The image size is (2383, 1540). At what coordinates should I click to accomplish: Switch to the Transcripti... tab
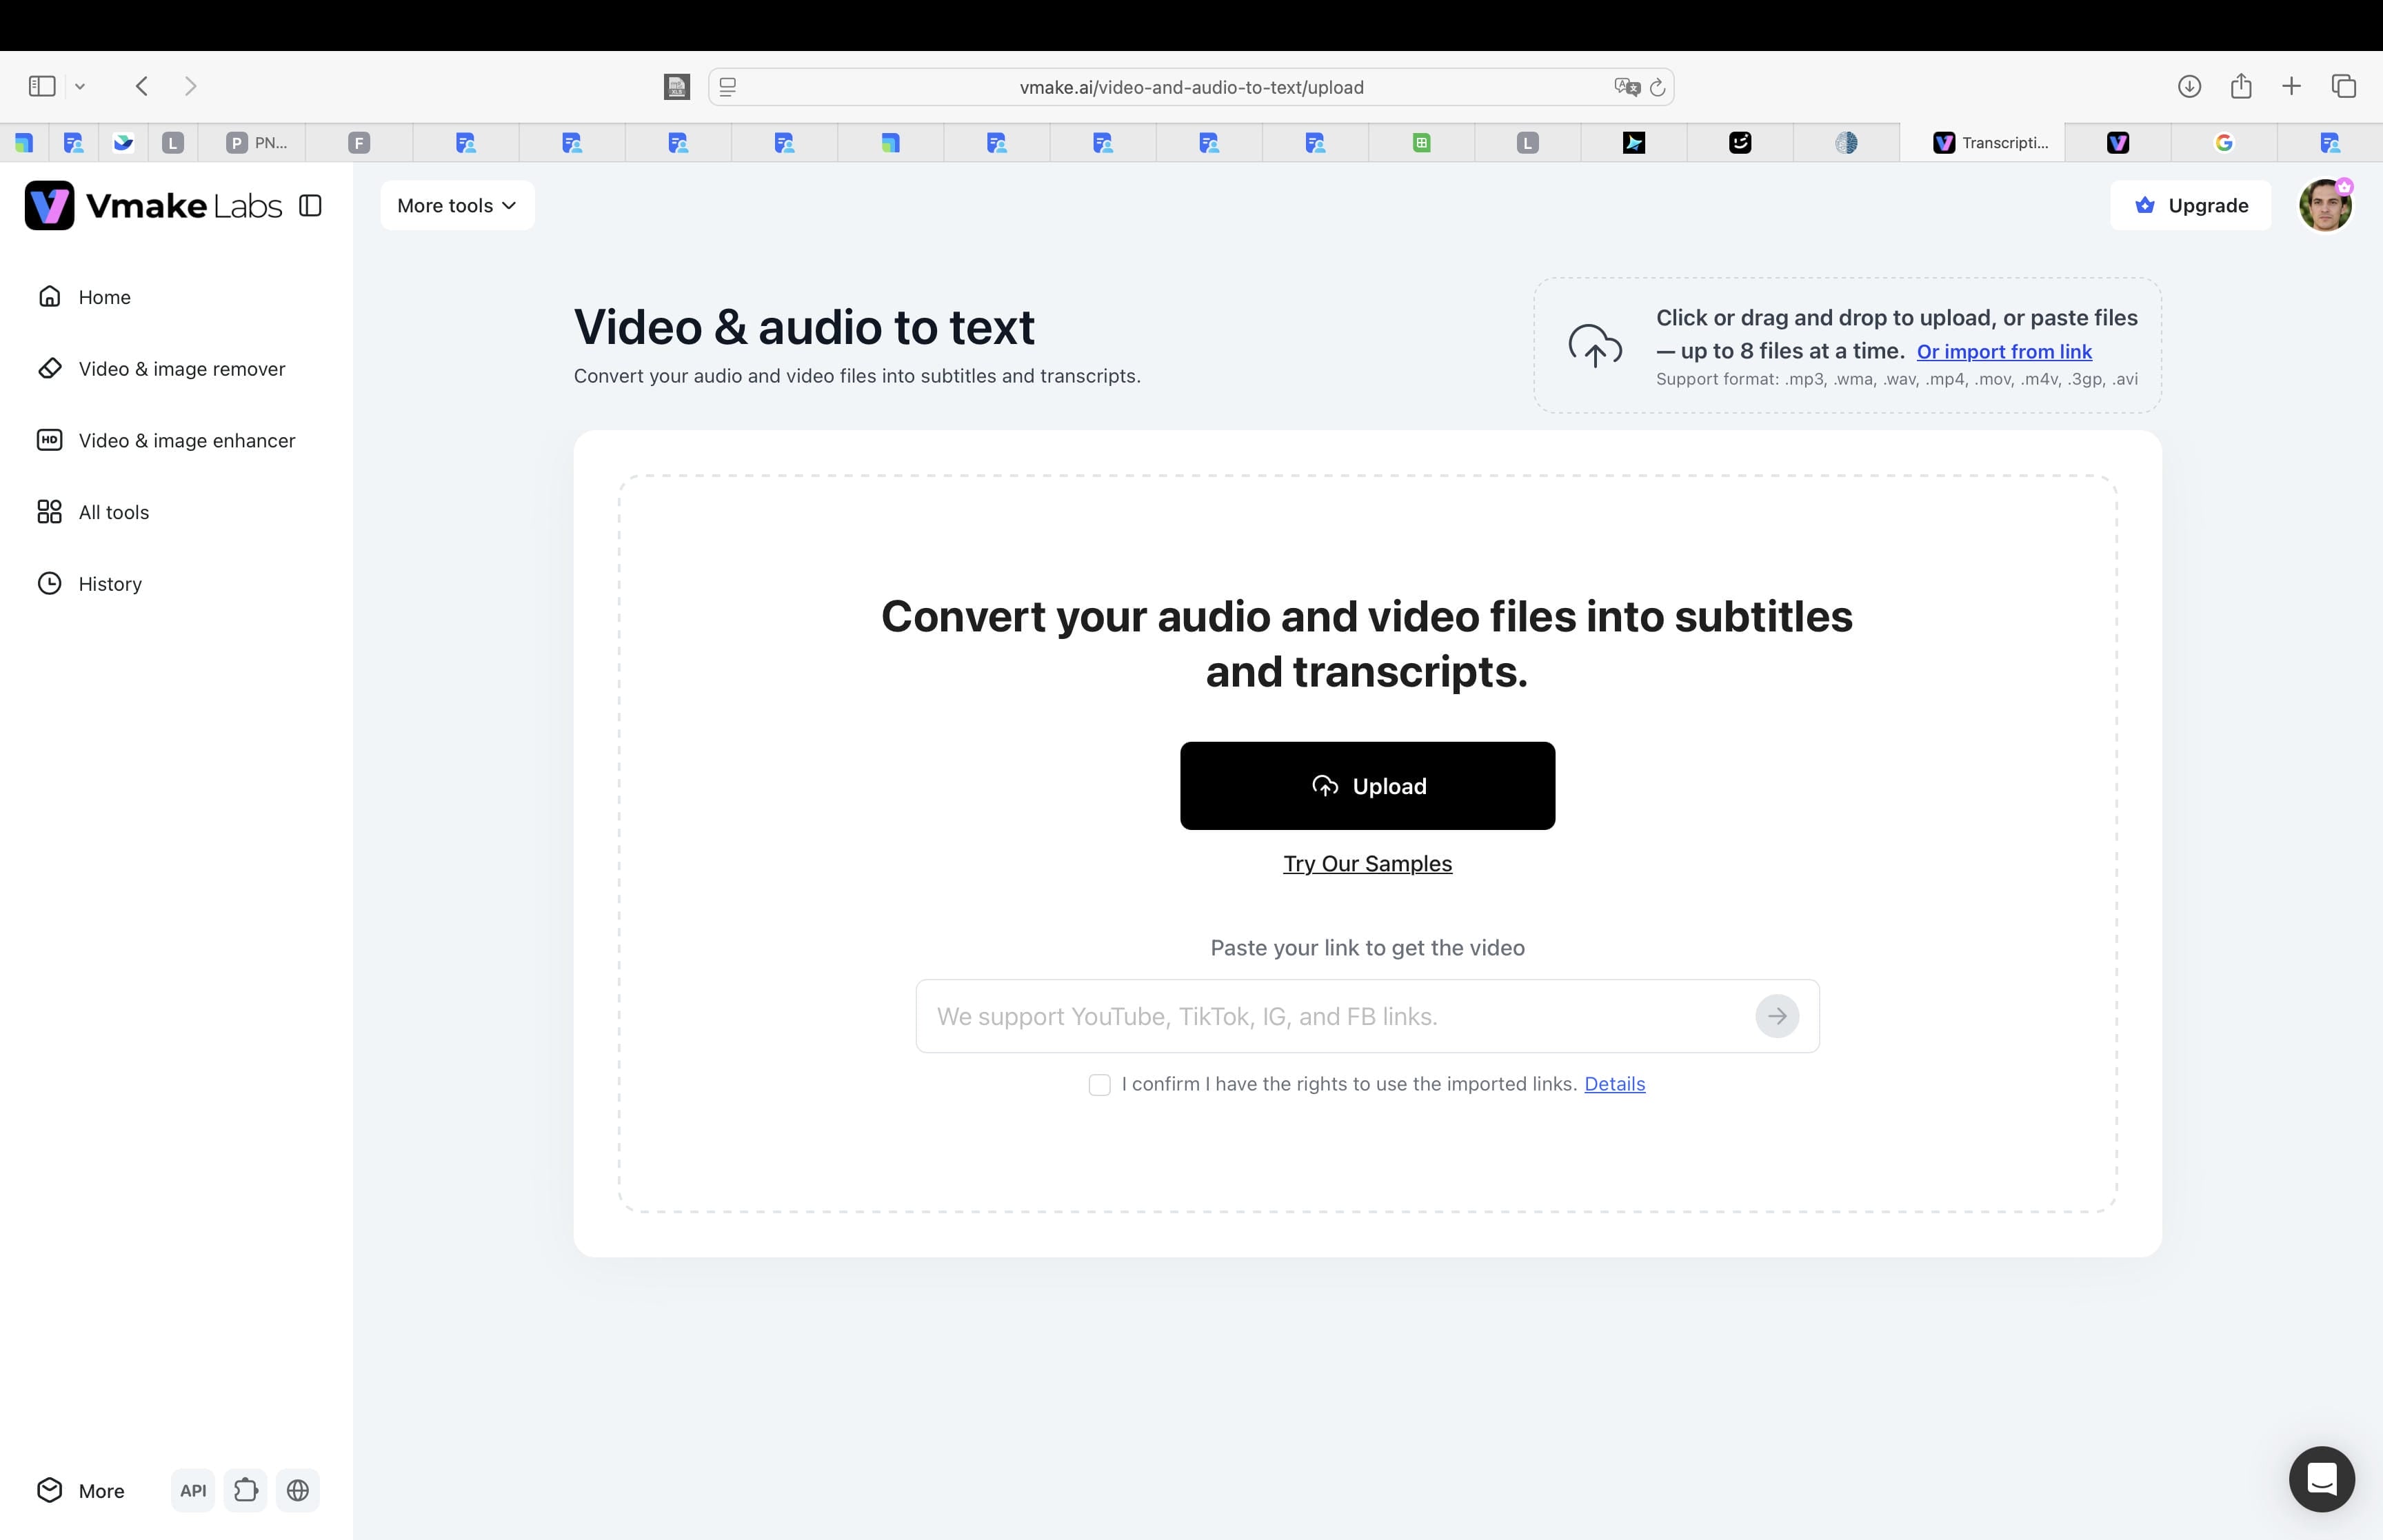pos(1982,143)
